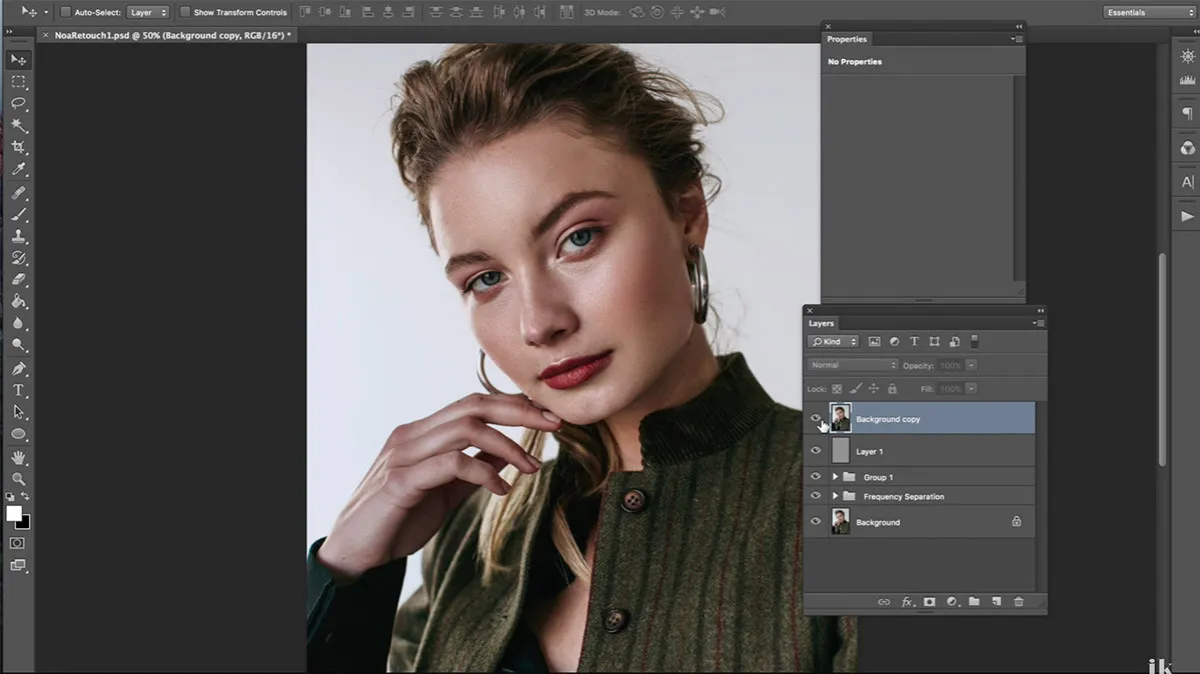Open the Essentials workspace dropdown
Screen dimensions: 1200x674
[1149, 12]
